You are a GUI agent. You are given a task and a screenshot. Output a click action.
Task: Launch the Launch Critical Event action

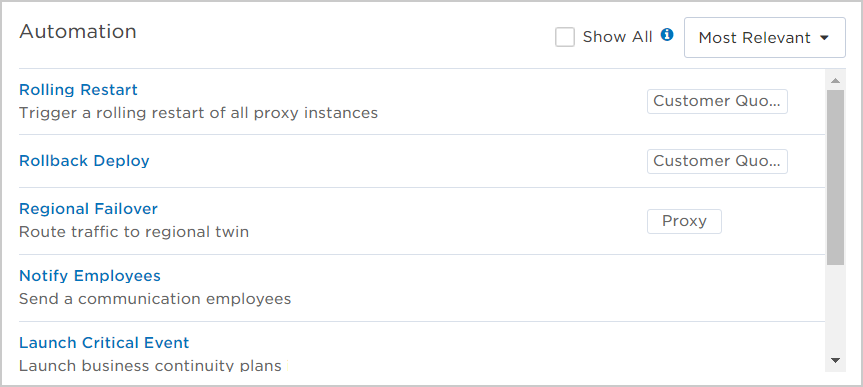coord(104,343)
